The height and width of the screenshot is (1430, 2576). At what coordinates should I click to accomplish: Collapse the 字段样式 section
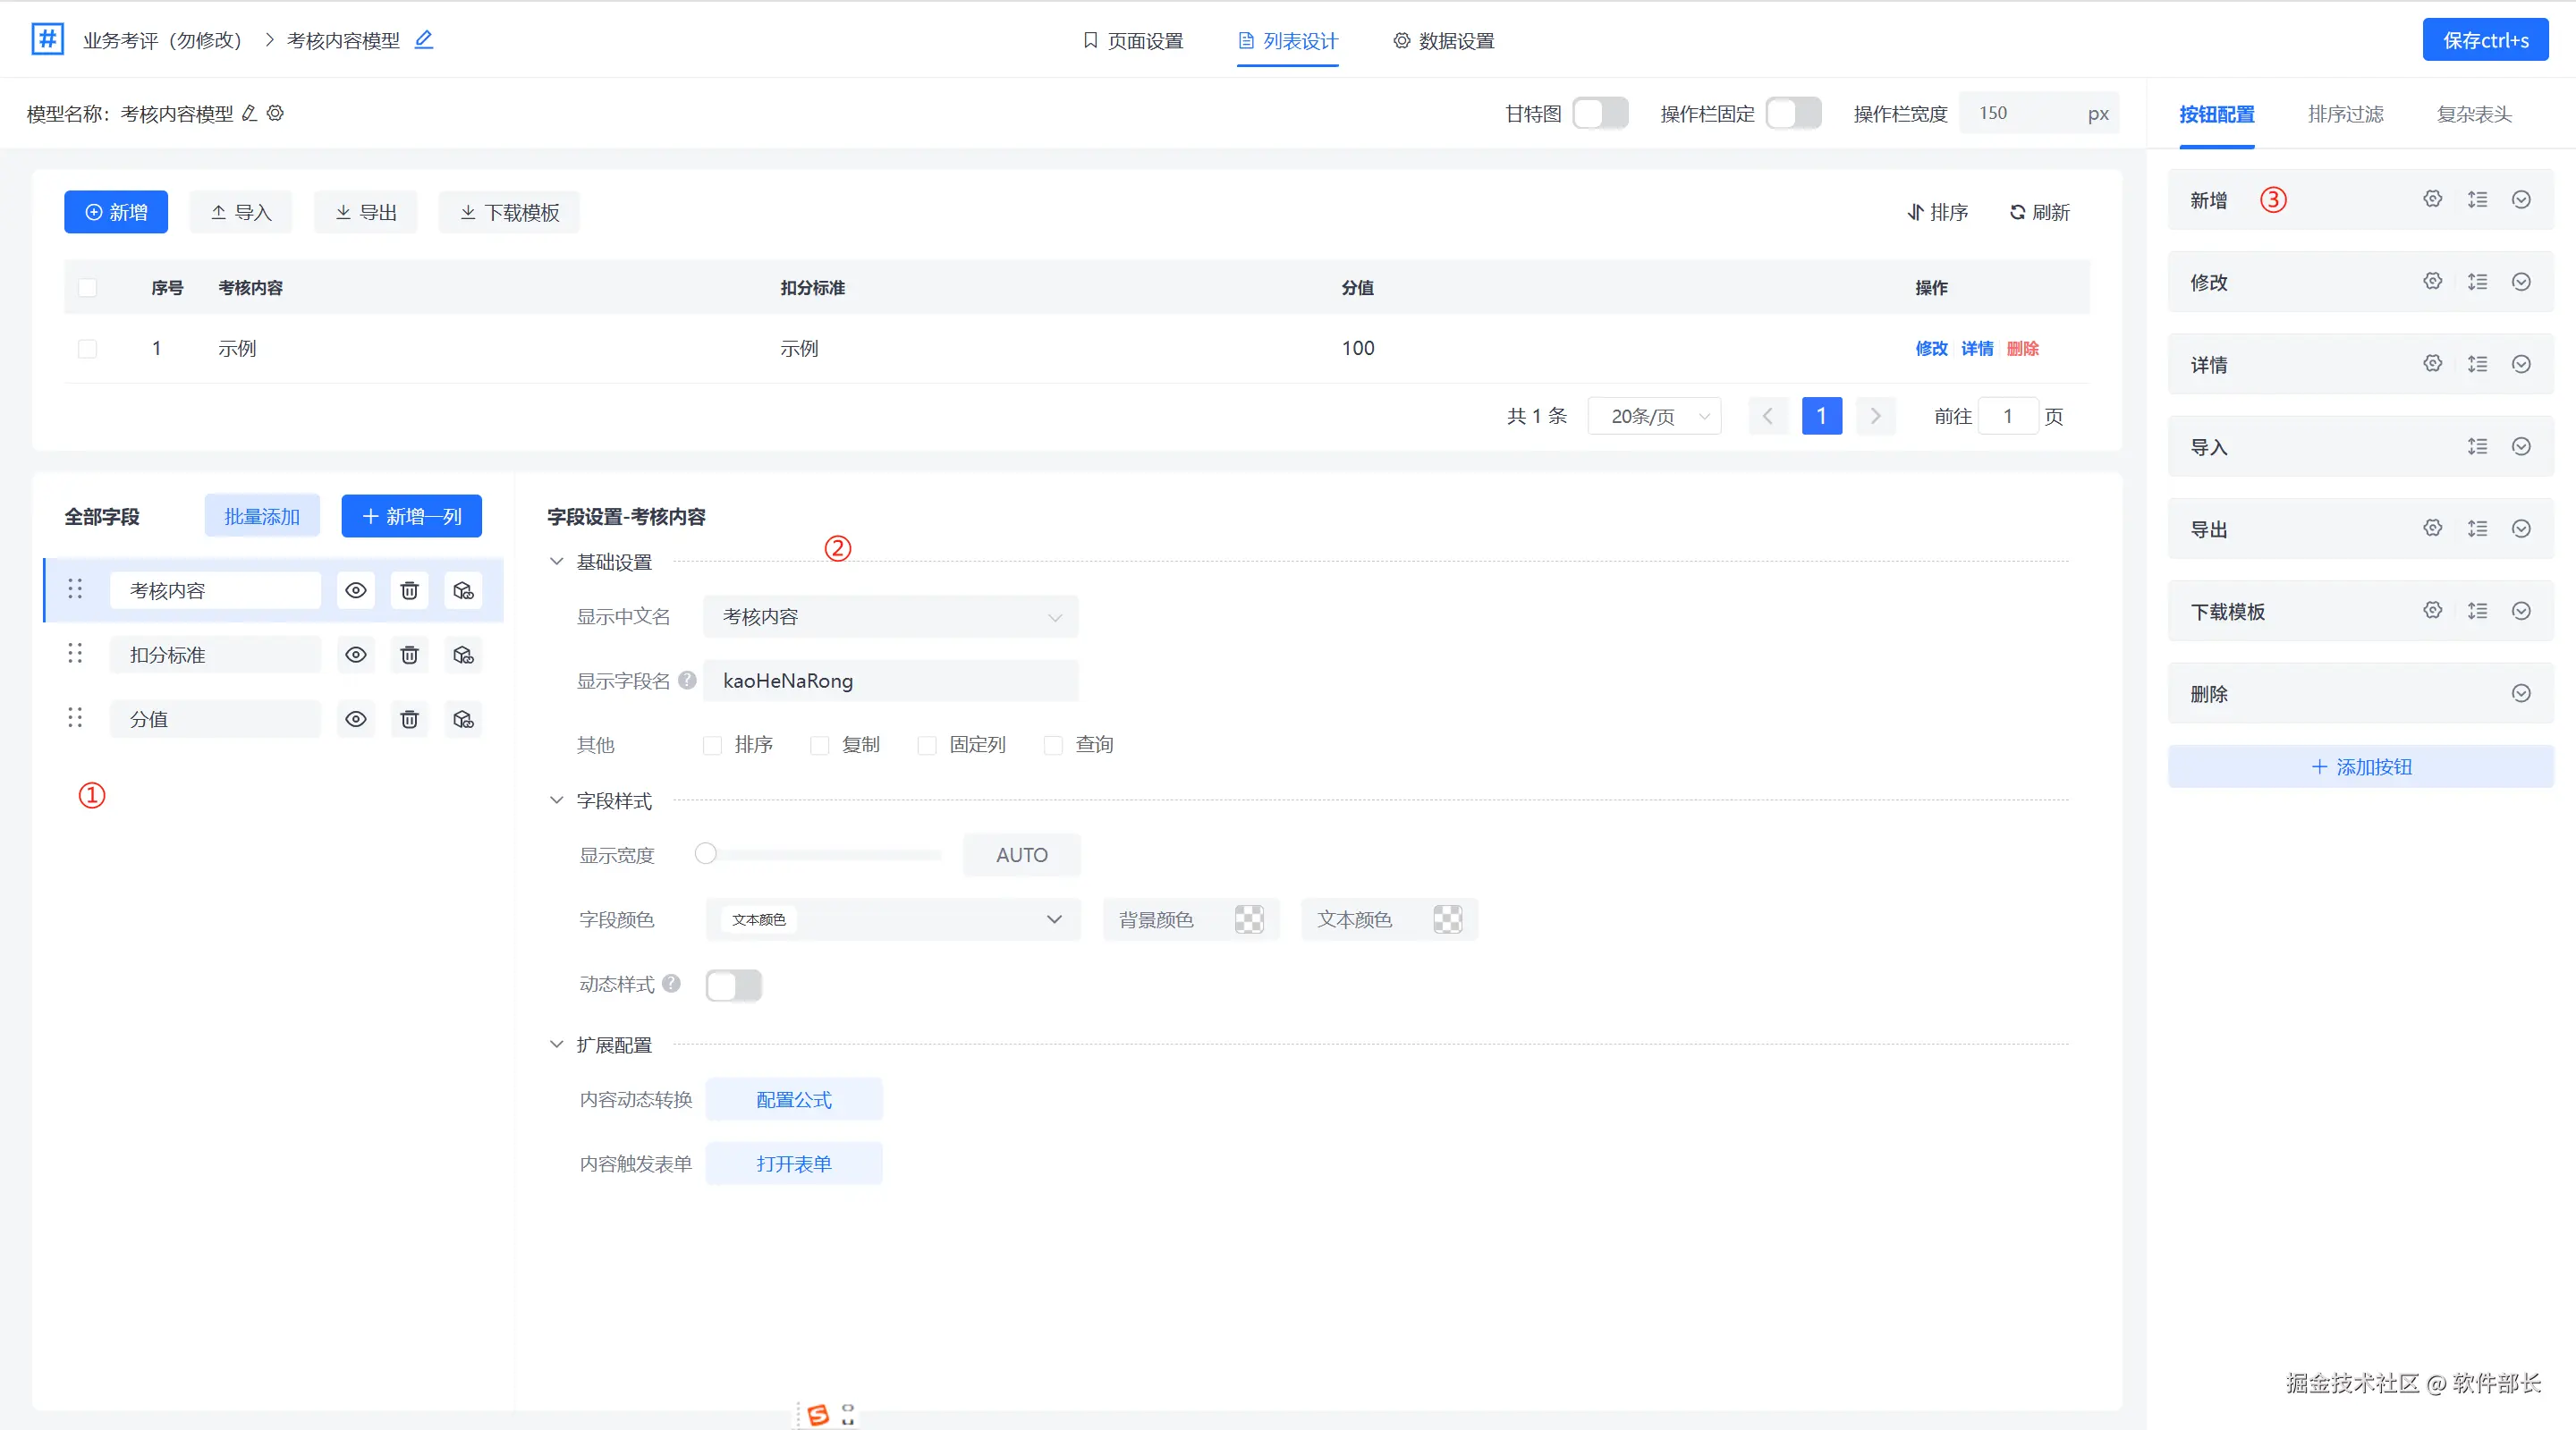point(557,801)
